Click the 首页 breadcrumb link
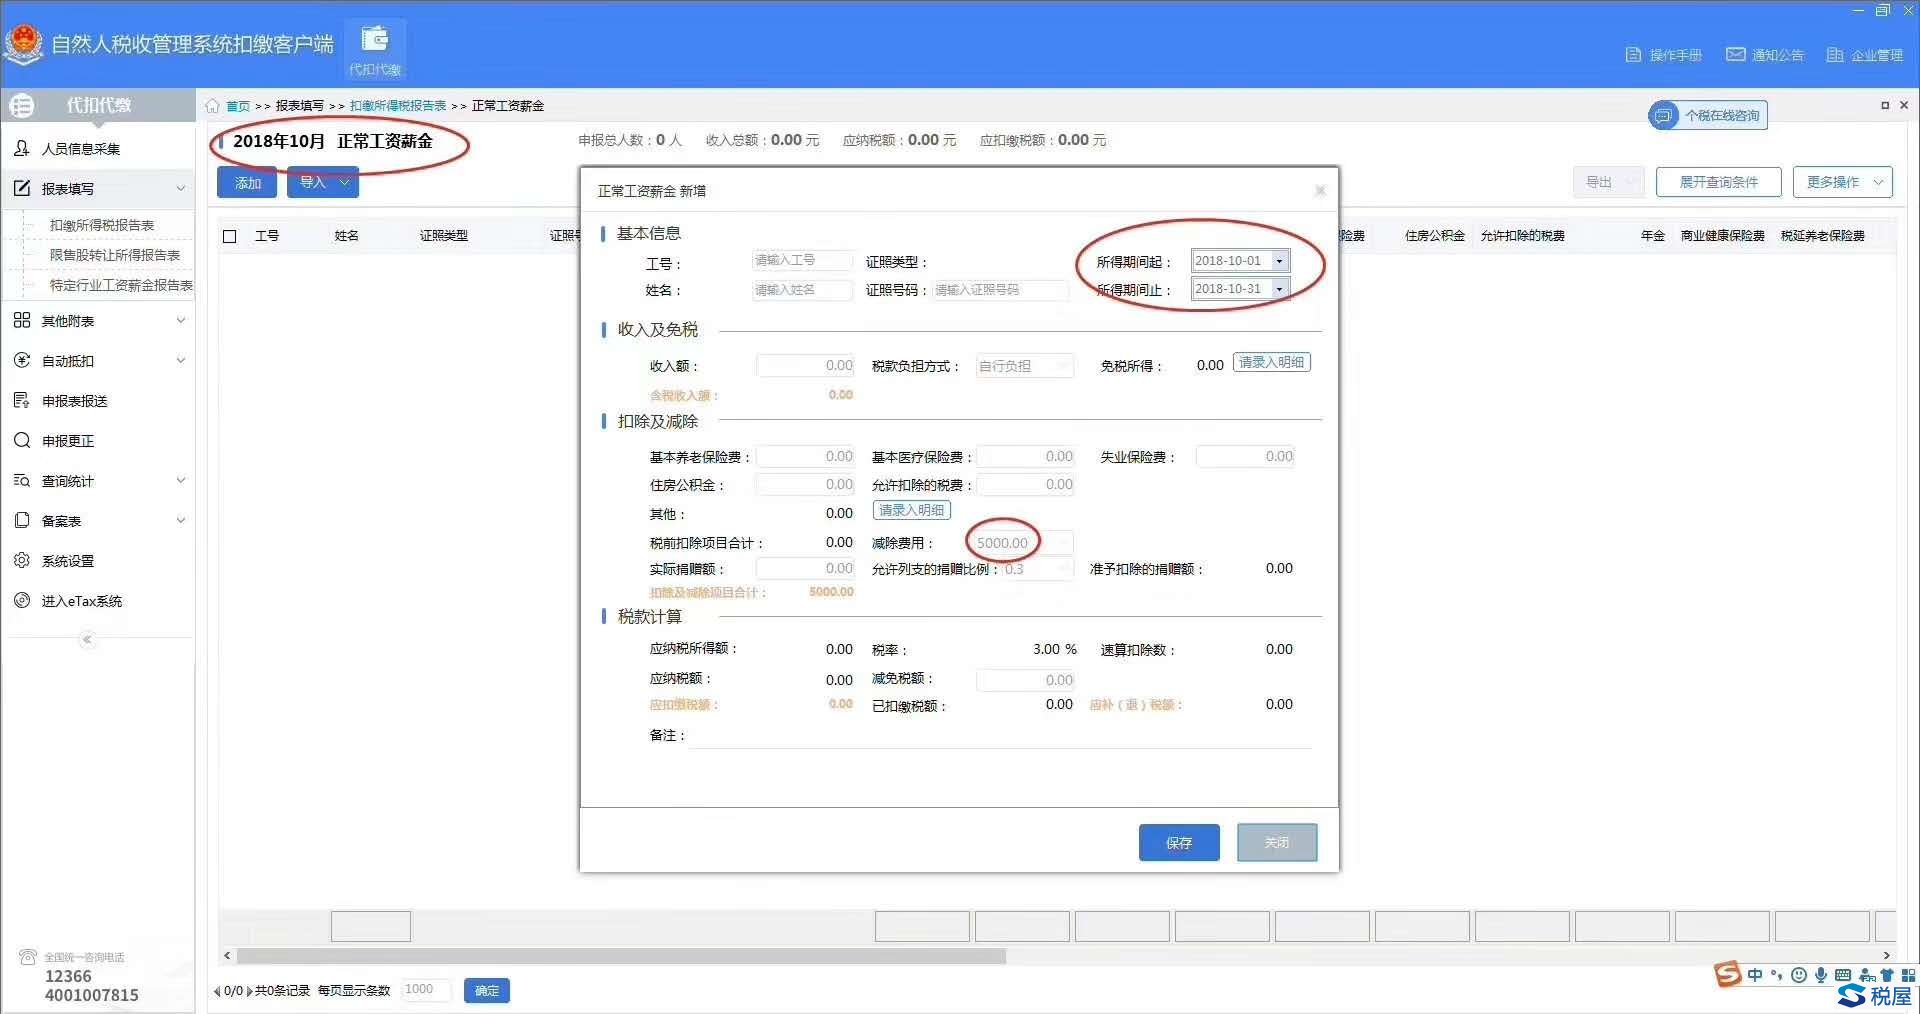This screenshot has width=1920, height=1014. click(238, 106)
